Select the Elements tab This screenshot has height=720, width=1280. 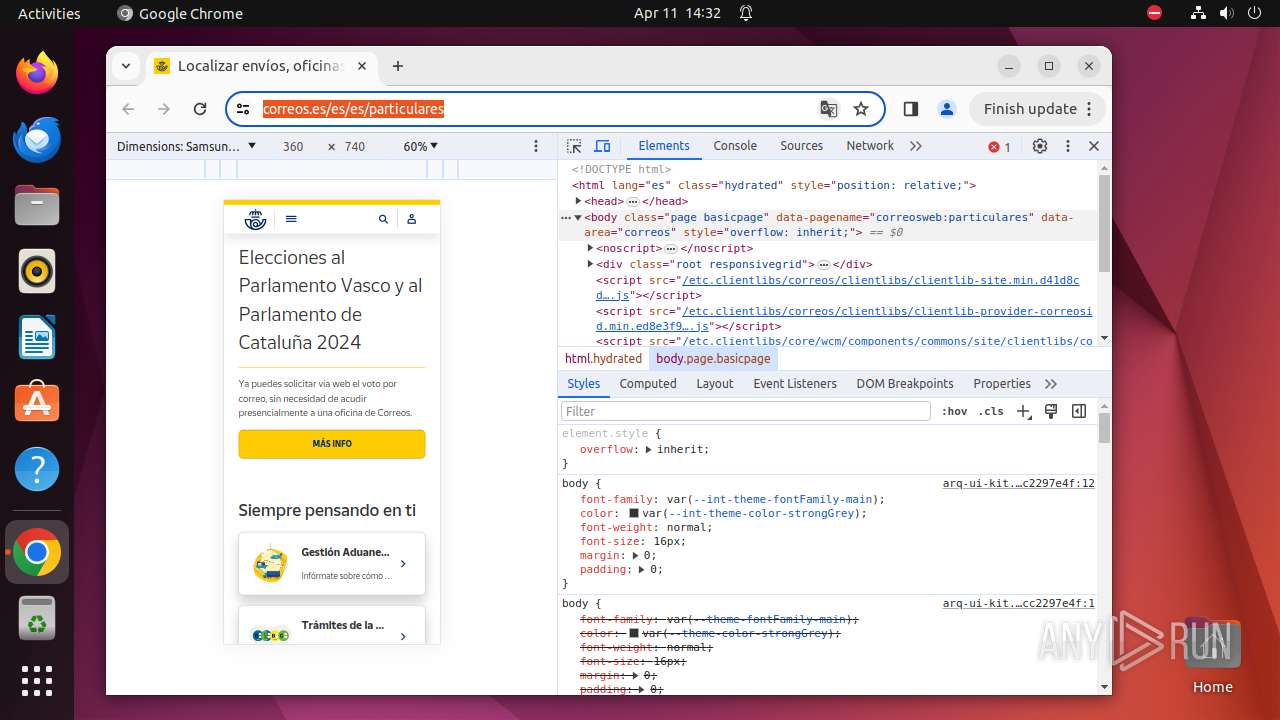point(664,146)
